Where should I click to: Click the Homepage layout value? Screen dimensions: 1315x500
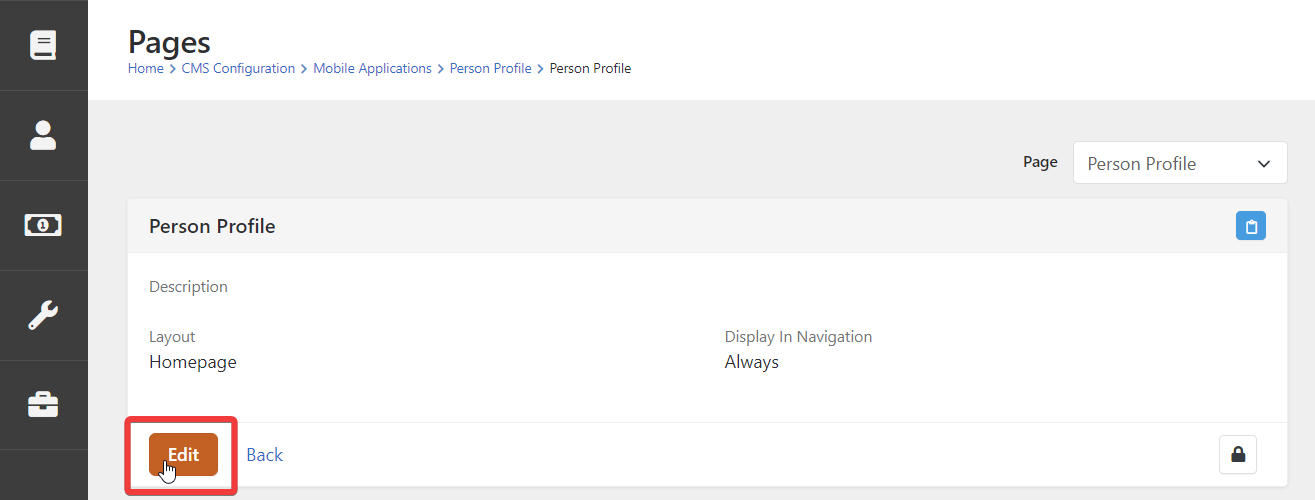coord(192,362)
